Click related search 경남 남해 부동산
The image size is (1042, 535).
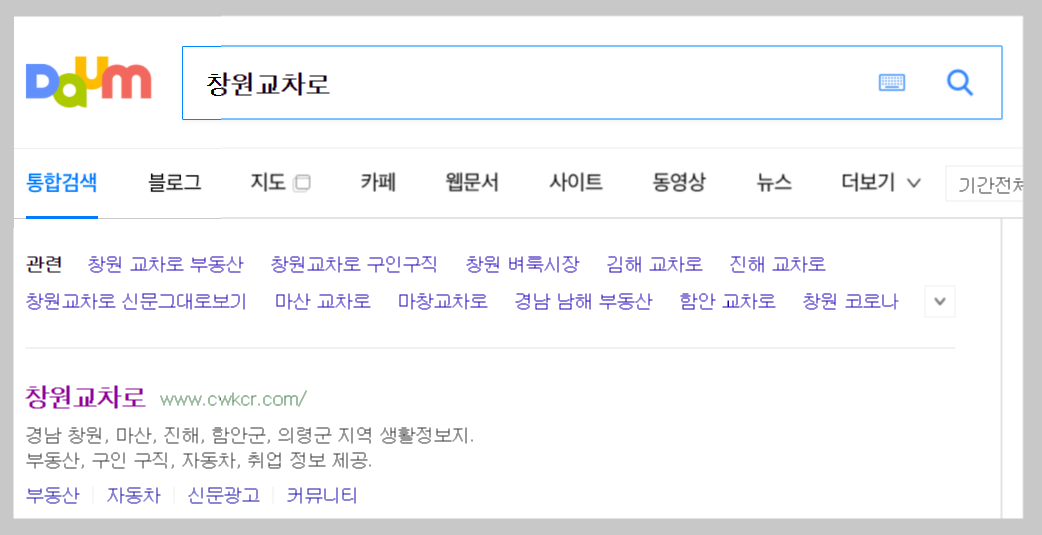click(x=583, y=302)
